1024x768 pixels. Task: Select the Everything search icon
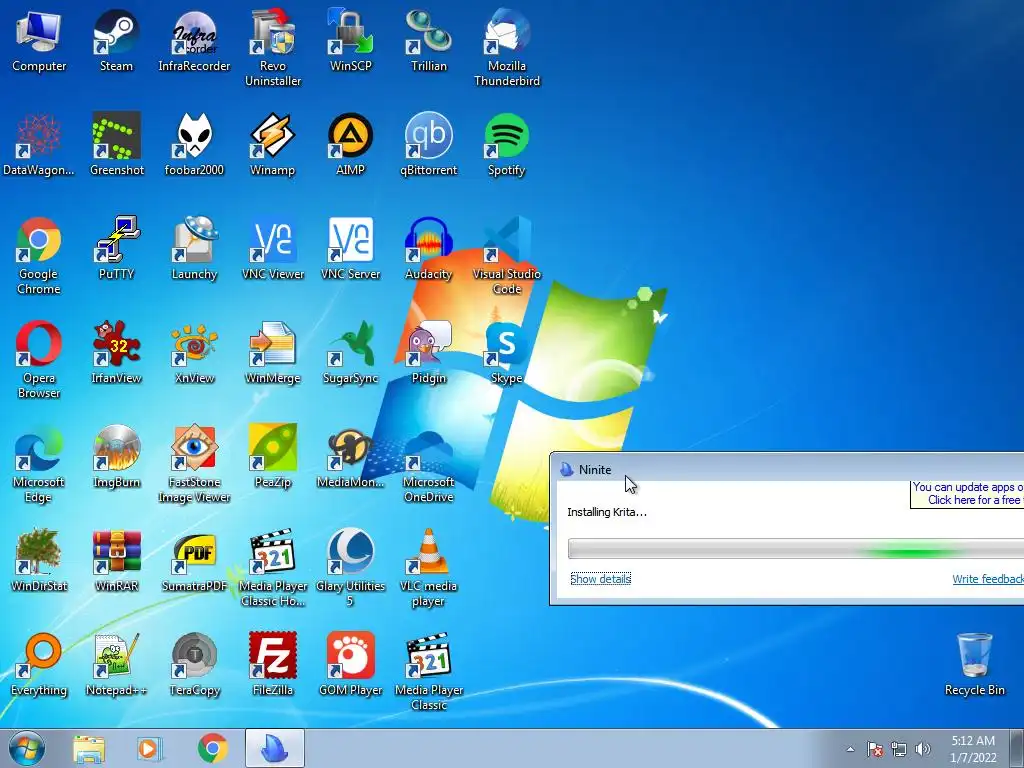click(39, 664)
